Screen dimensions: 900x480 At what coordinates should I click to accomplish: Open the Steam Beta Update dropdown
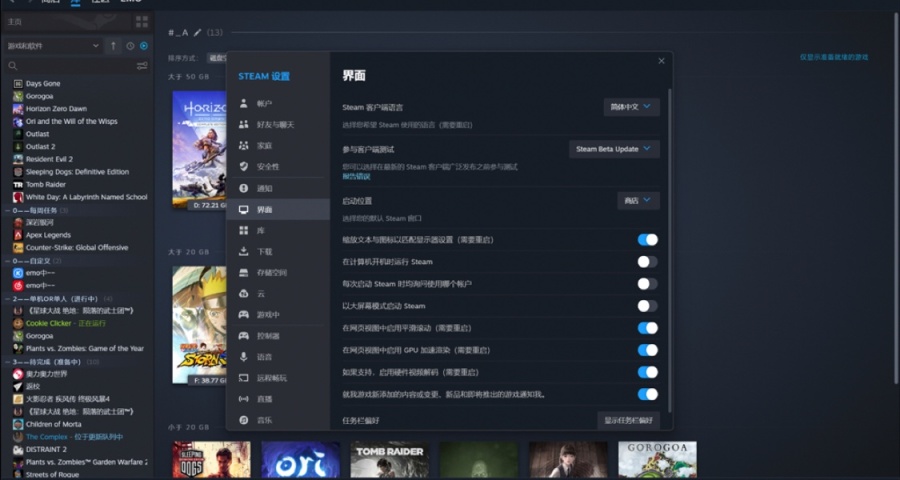(614, 149)
